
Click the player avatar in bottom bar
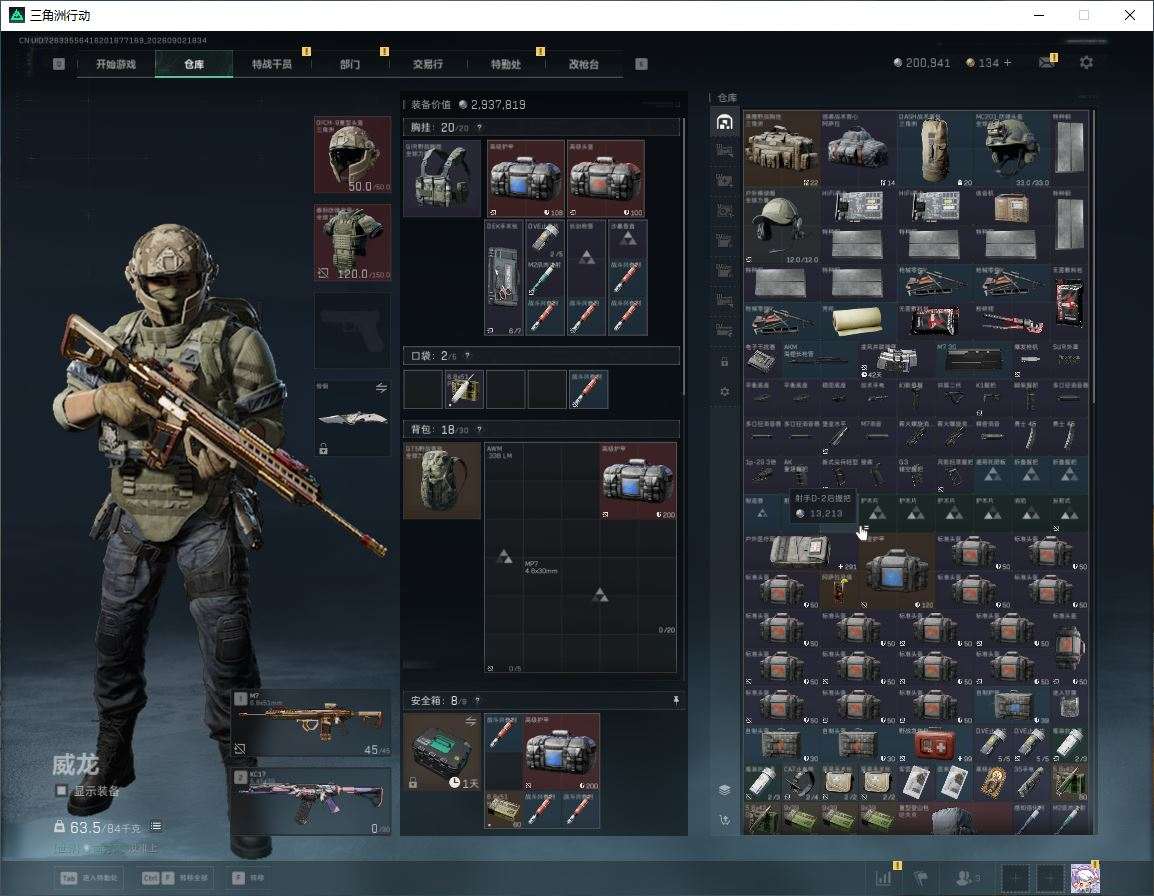[x=1084, y=878]
